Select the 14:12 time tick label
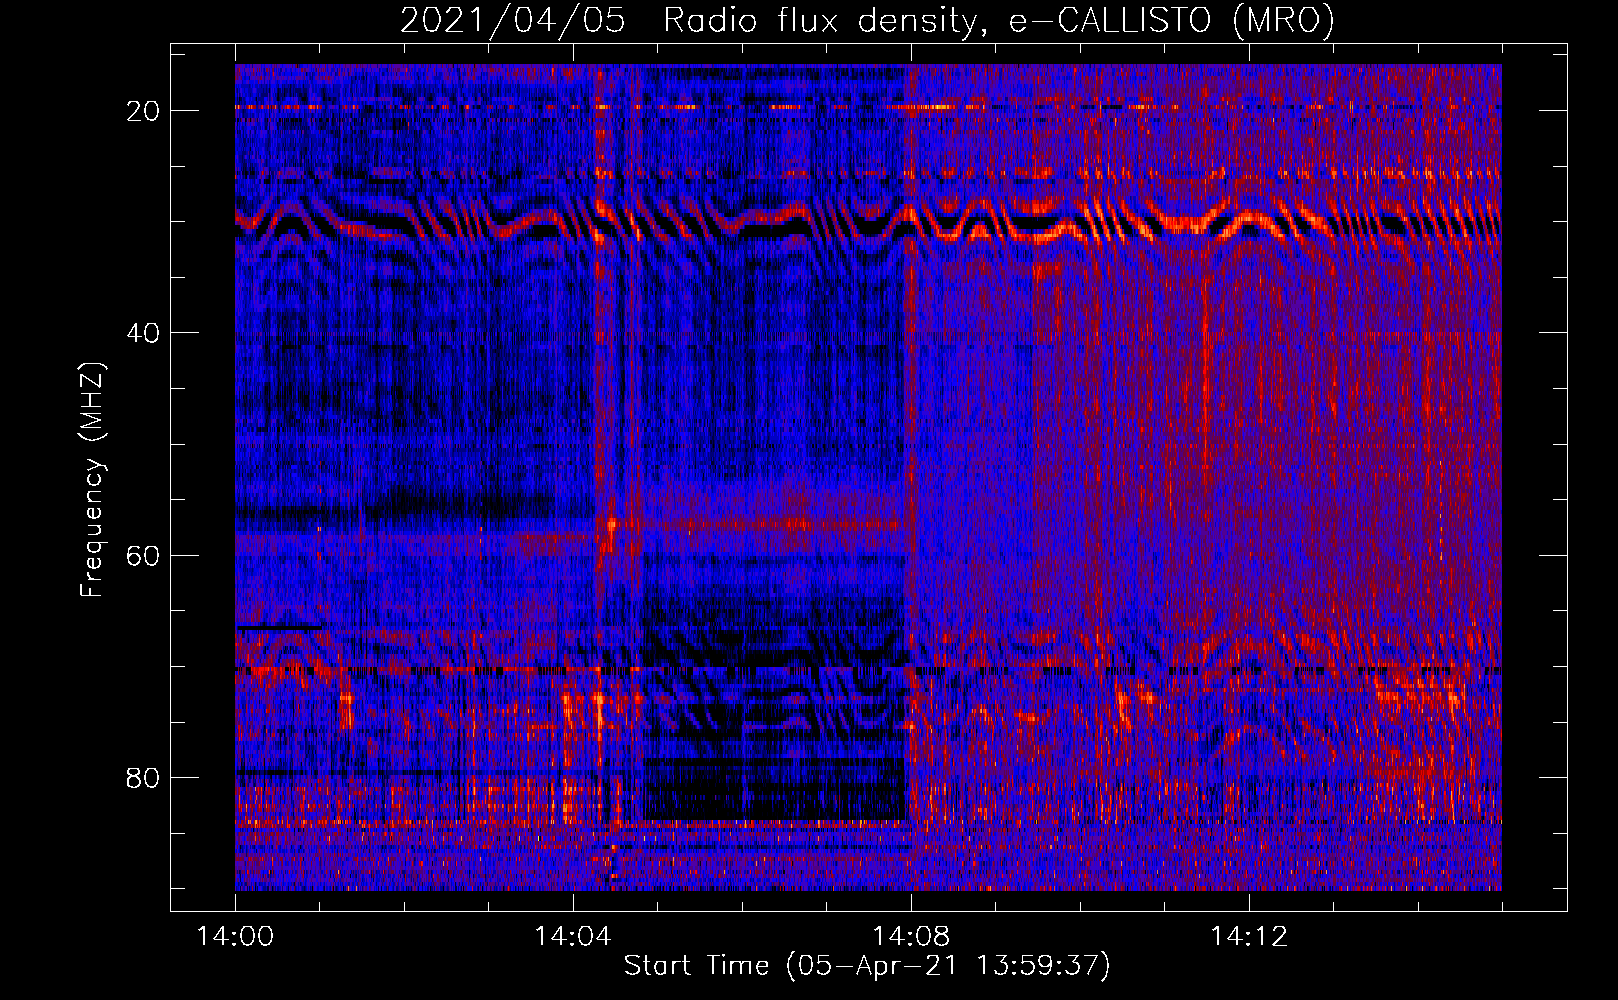The width and height of the screenshot is (1618, 1000). coord(1248,937)
